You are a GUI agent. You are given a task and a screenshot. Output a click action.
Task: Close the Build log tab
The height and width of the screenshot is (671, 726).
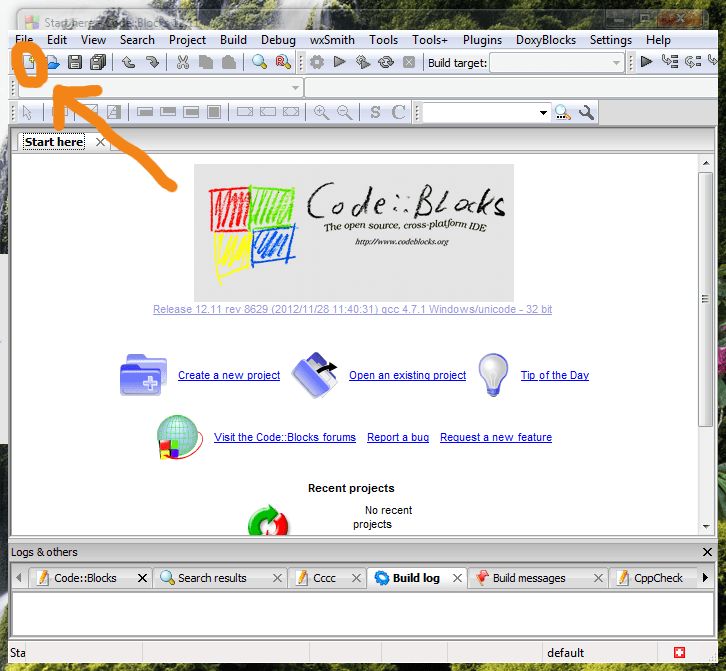pyautogui.click(x=457, y=578)
